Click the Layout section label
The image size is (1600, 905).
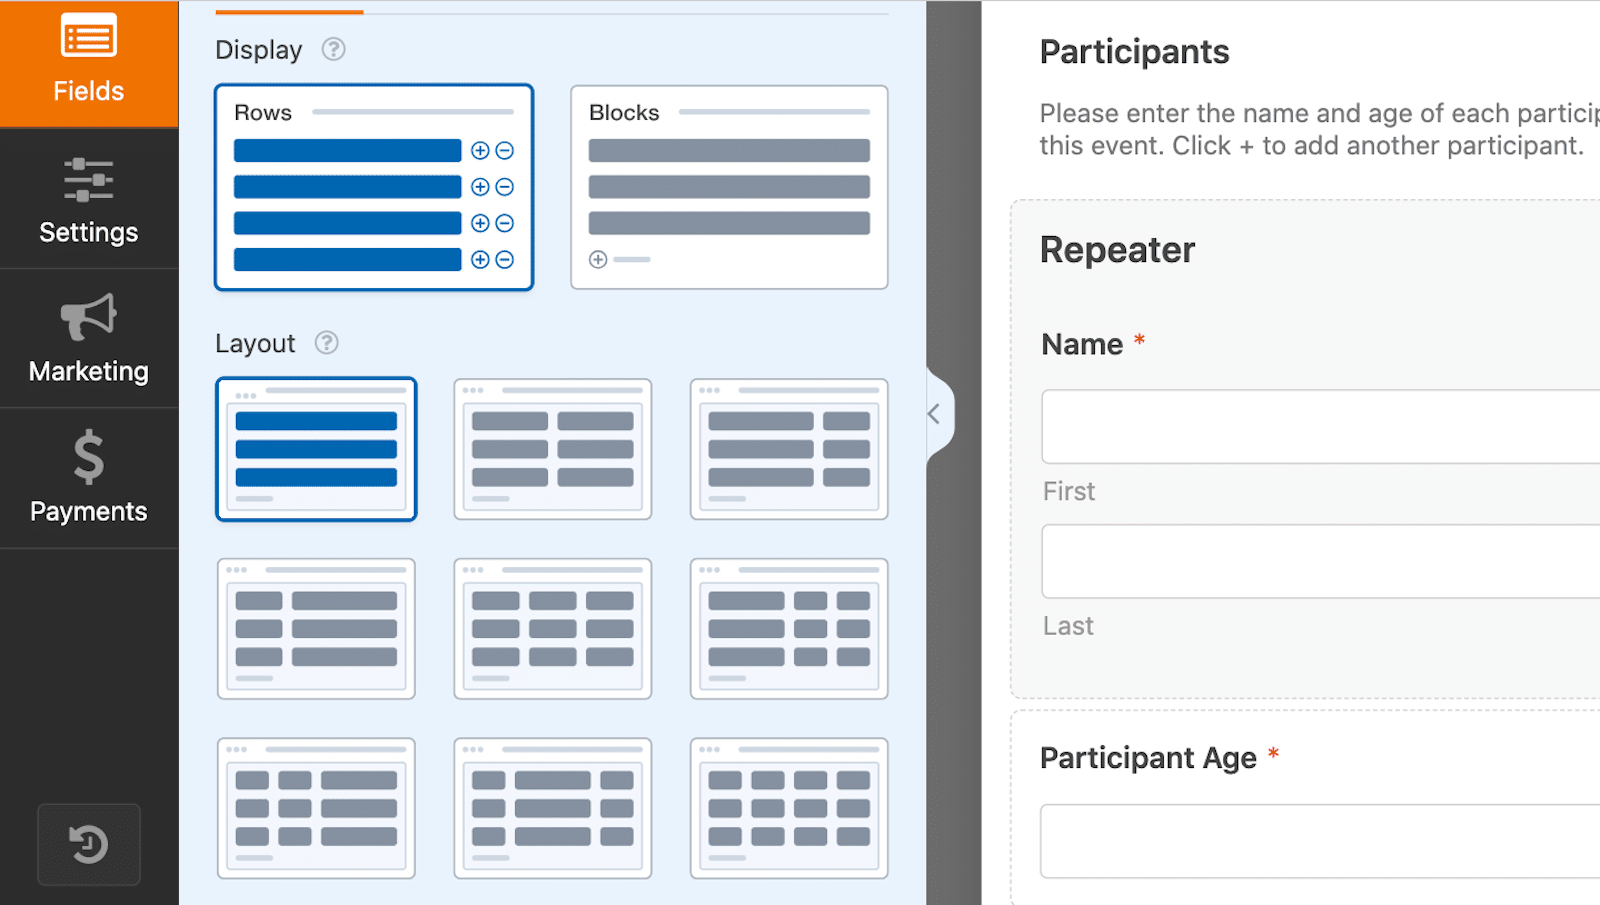tap(255, 344)
